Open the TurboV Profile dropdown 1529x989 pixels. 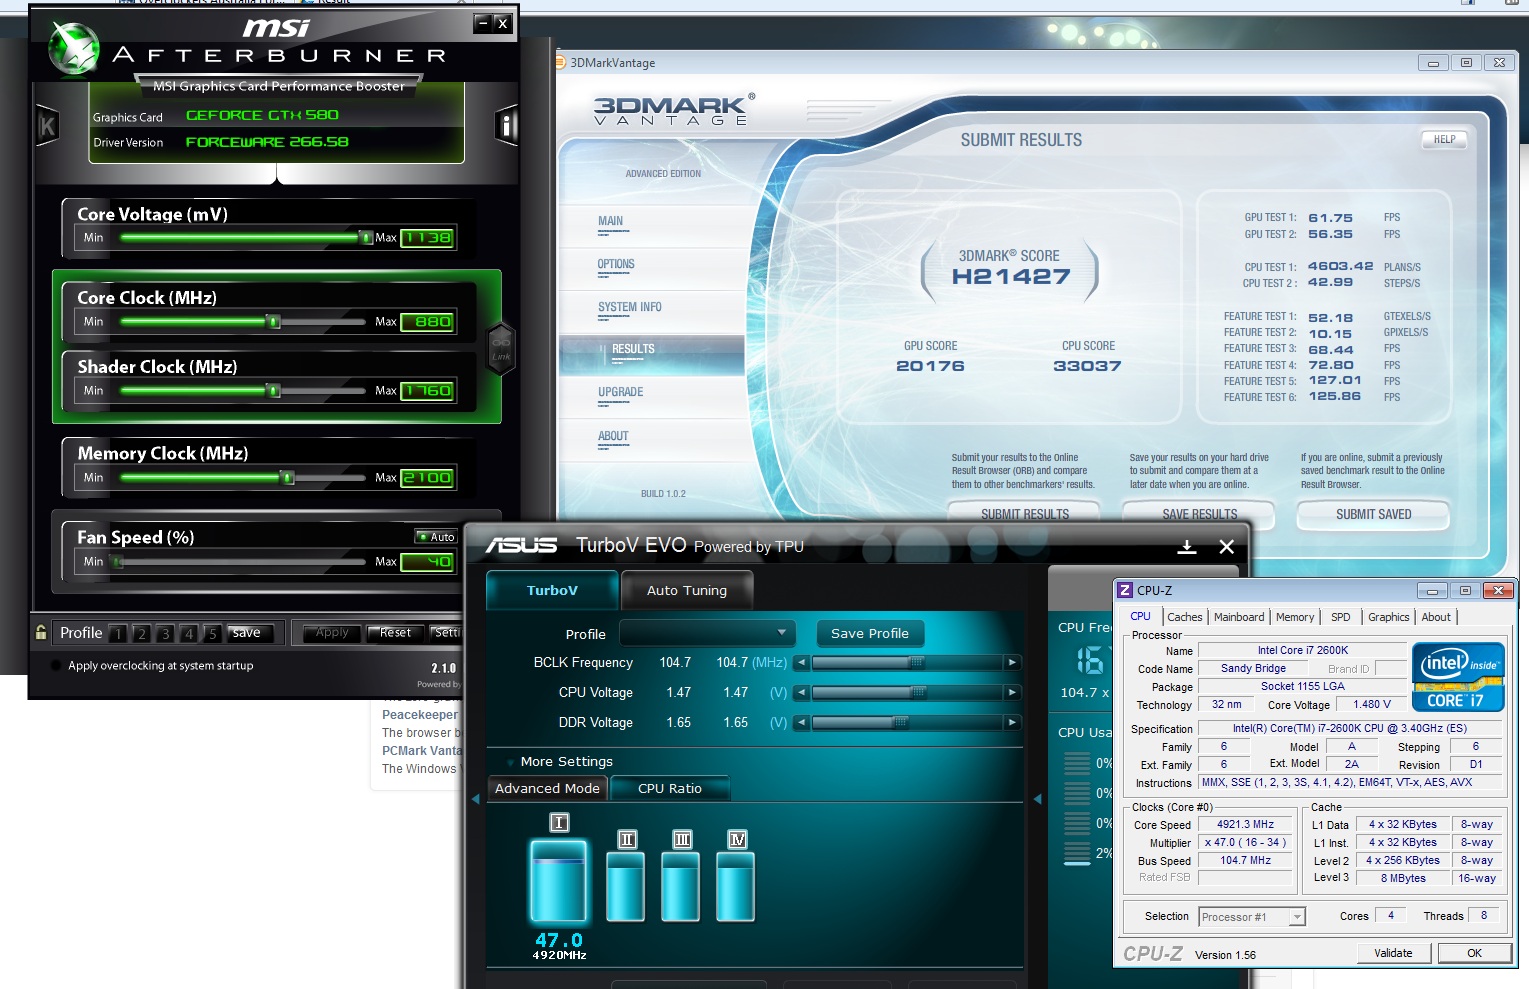707,633
